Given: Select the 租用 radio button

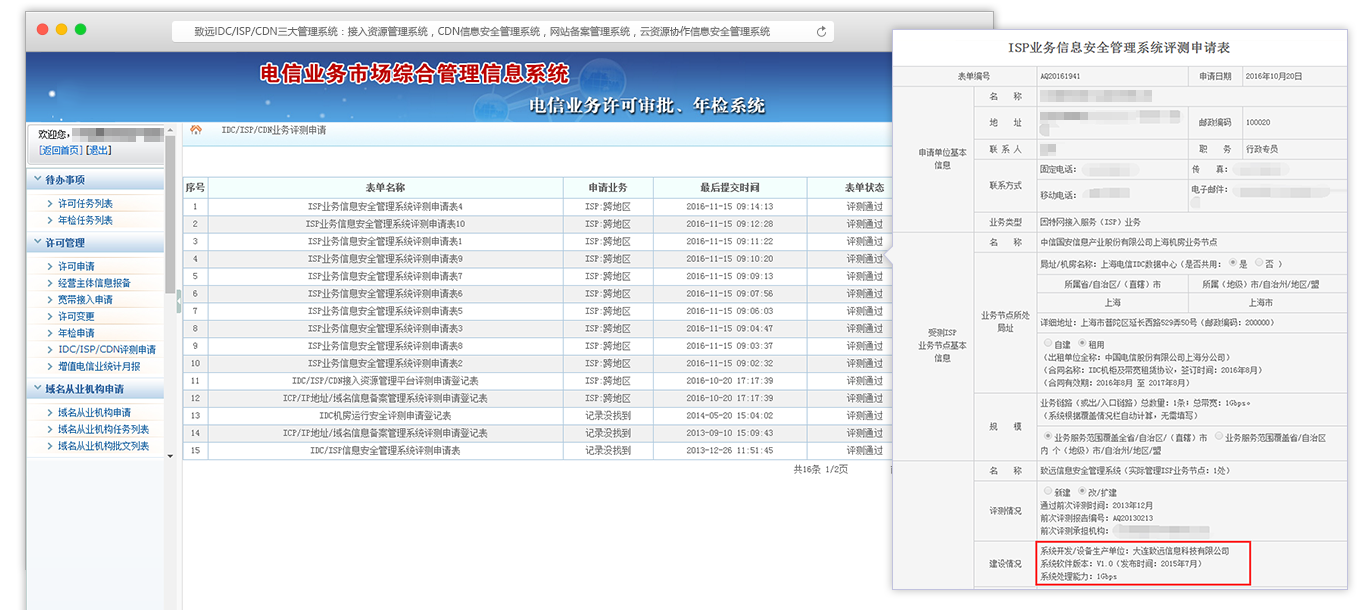Looking at the screenshot, I should click(1081, 343).
